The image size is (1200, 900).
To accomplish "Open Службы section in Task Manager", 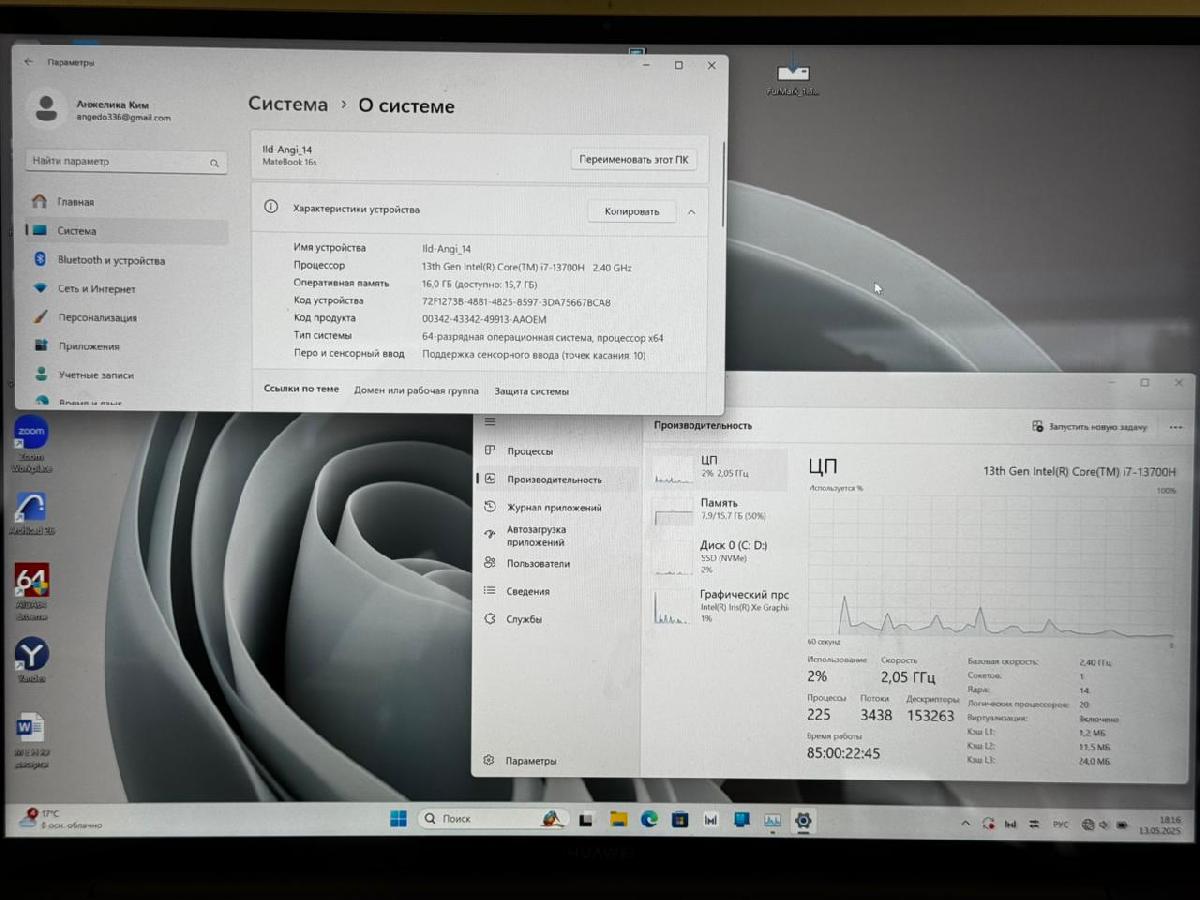I will [x=525, y=619].
